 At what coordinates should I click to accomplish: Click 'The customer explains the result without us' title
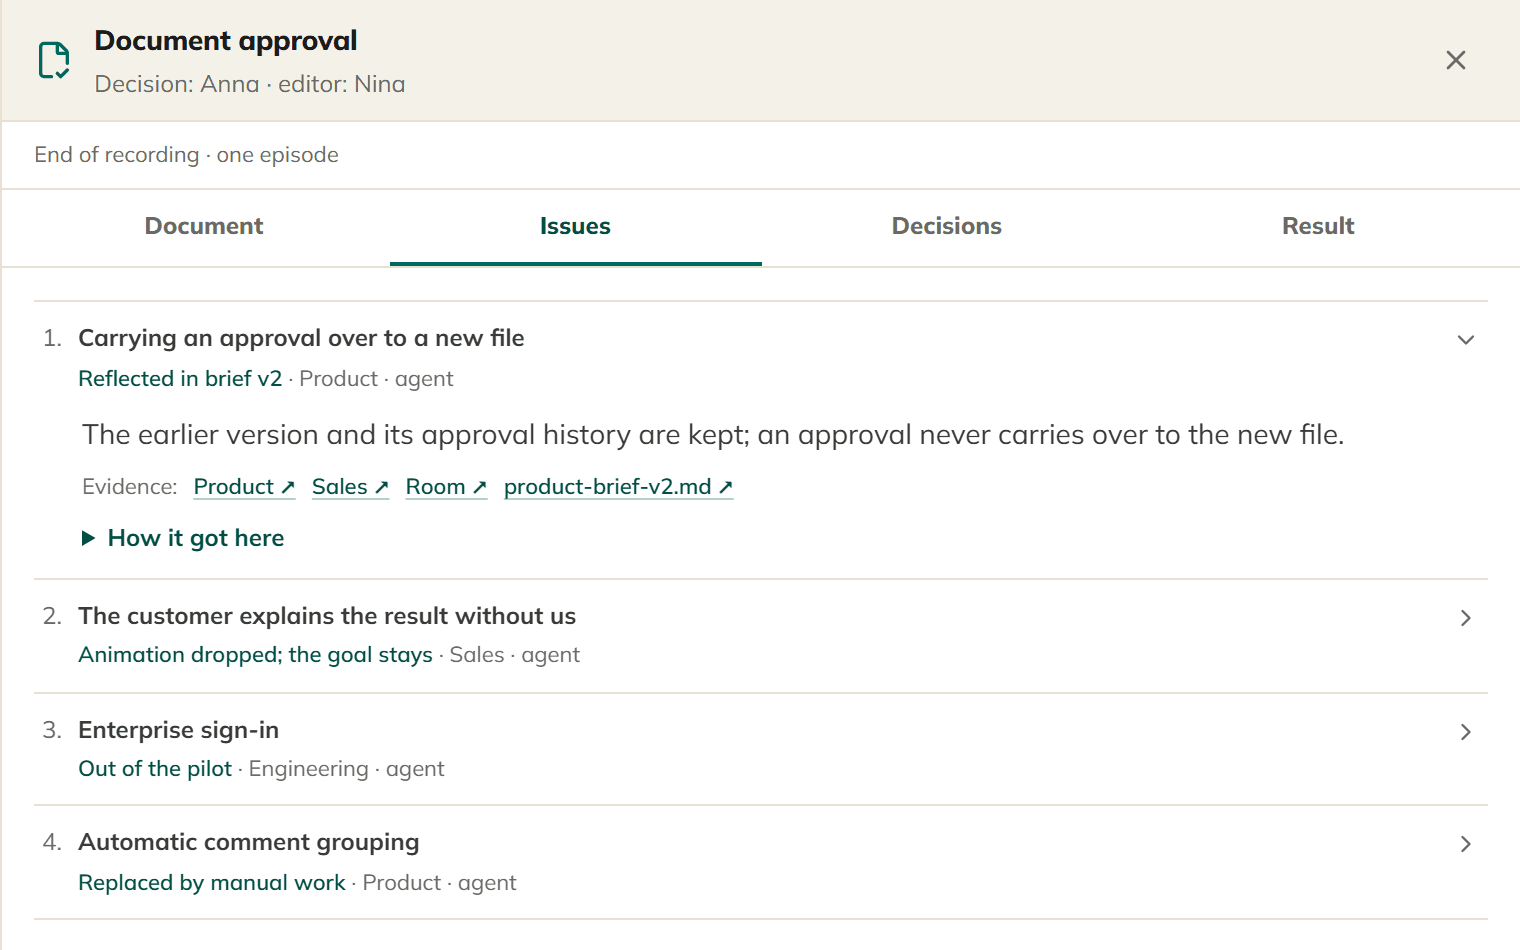(327, 616)
